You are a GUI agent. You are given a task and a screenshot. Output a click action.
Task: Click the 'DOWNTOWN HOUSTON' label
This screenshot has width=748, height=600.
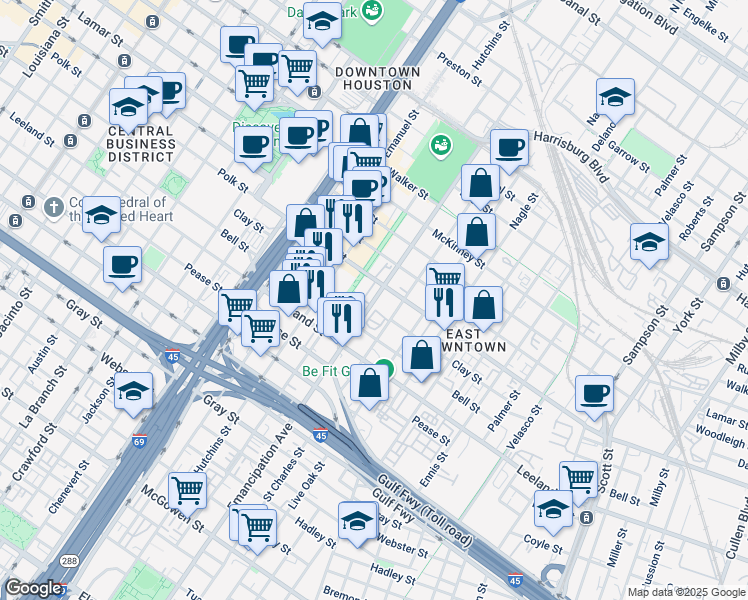377,79
